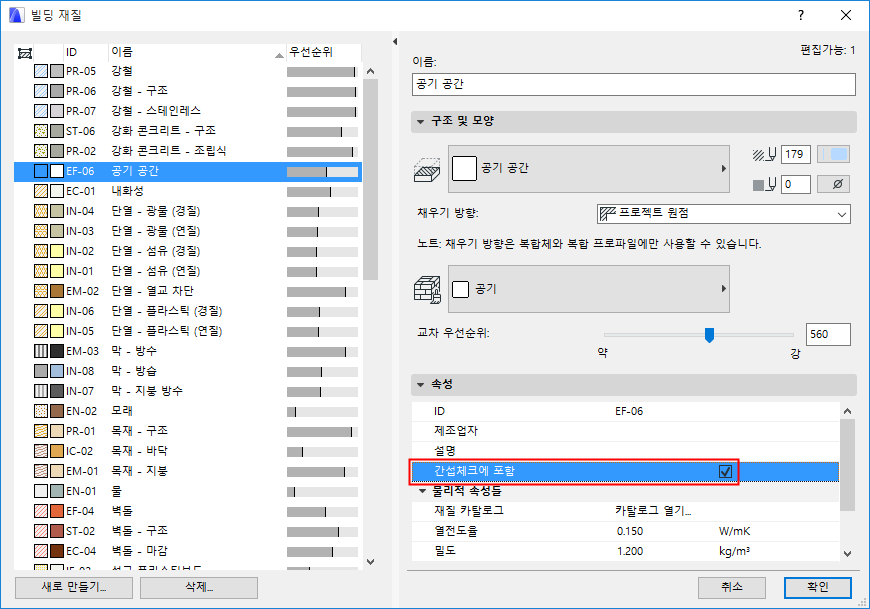Click the fill icon of ST-02 벽돌 - 구조
Viewport: 870px width, 609px height.
coord(41,531)
